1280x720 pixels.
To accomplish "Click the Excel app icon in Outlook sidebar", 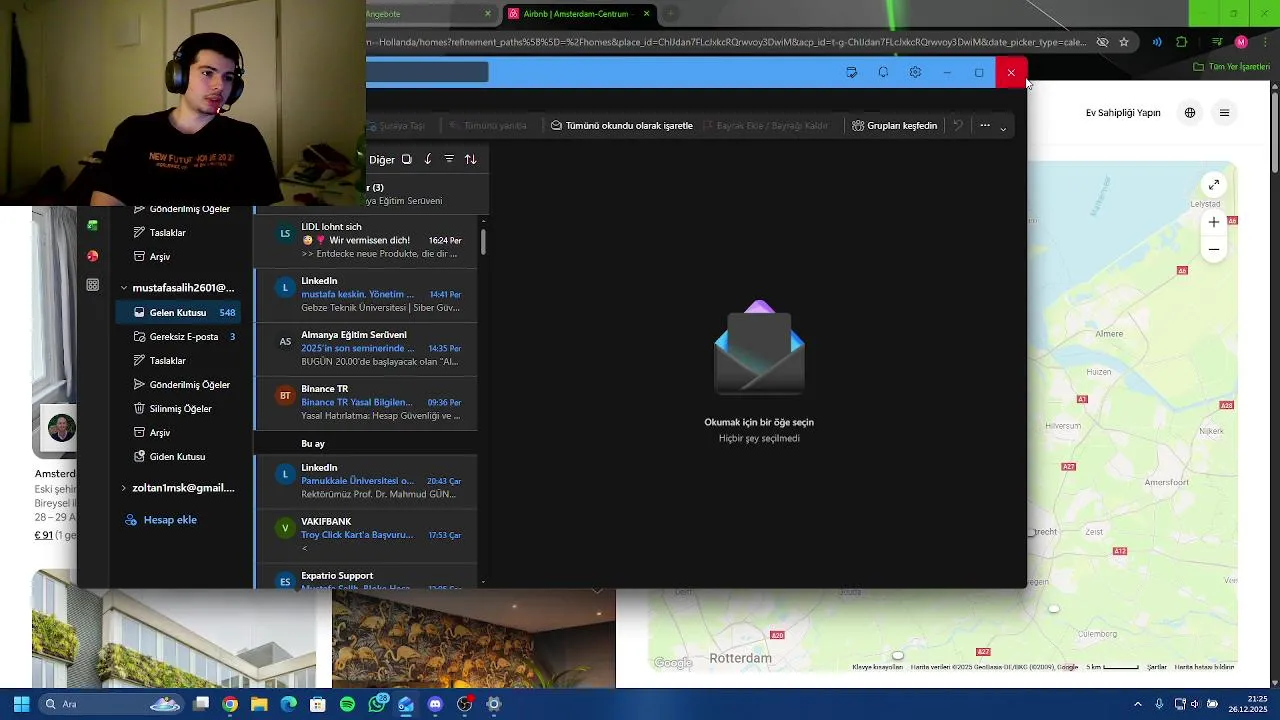I will click(92, 226).
